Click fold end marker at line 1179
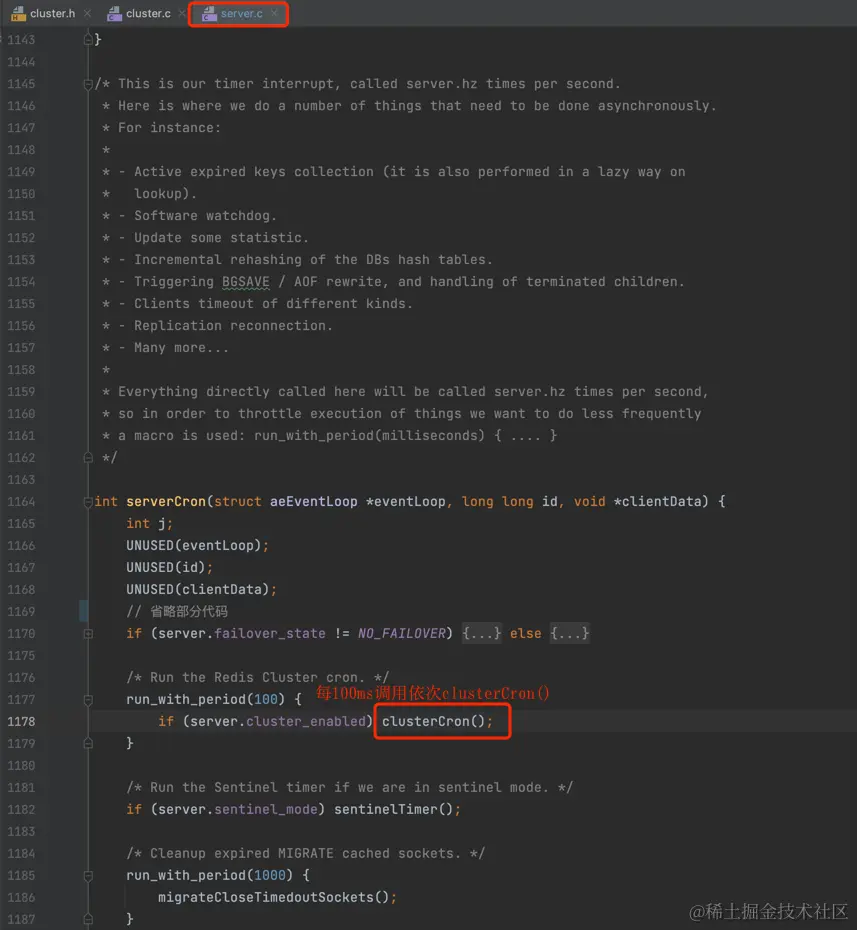857x930 pixels. coord(88,743)
